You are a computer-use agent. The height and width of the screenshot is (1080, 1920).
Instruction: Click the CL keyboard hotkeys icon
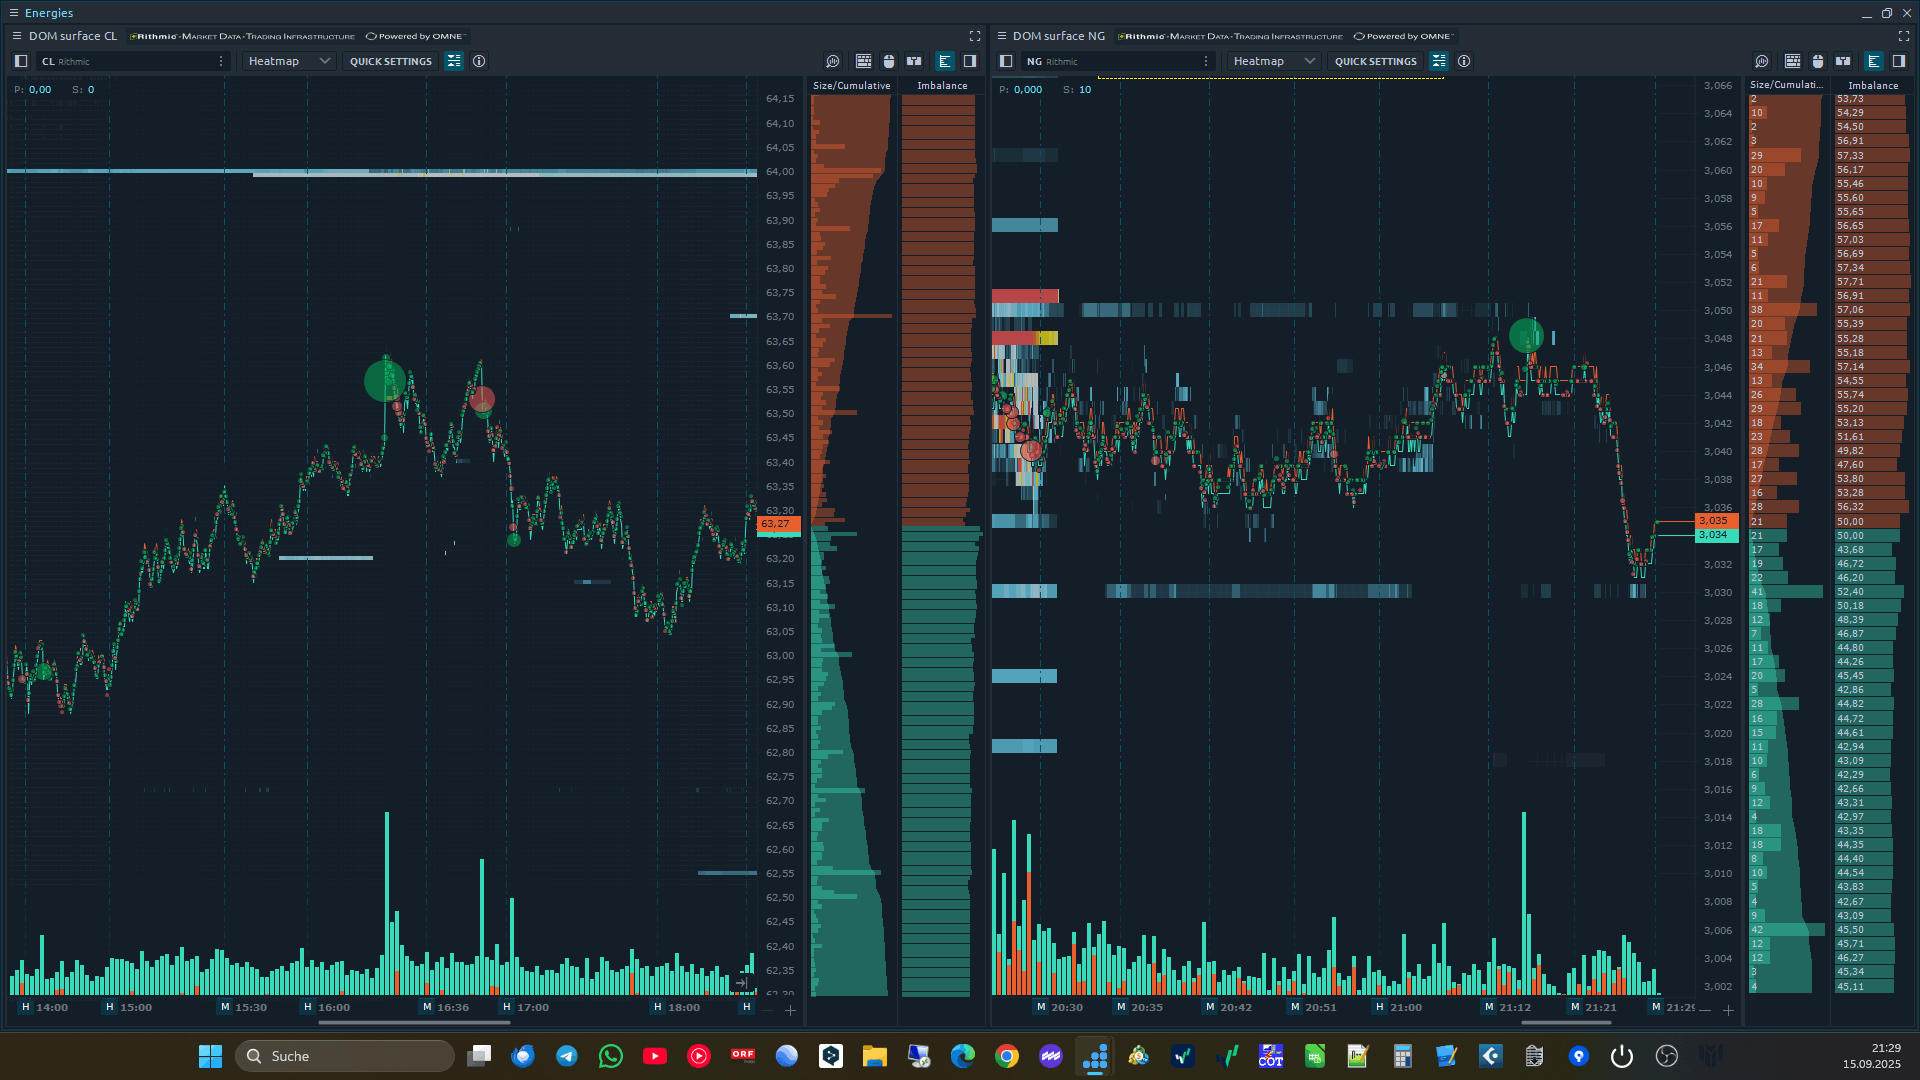[864, 61]
